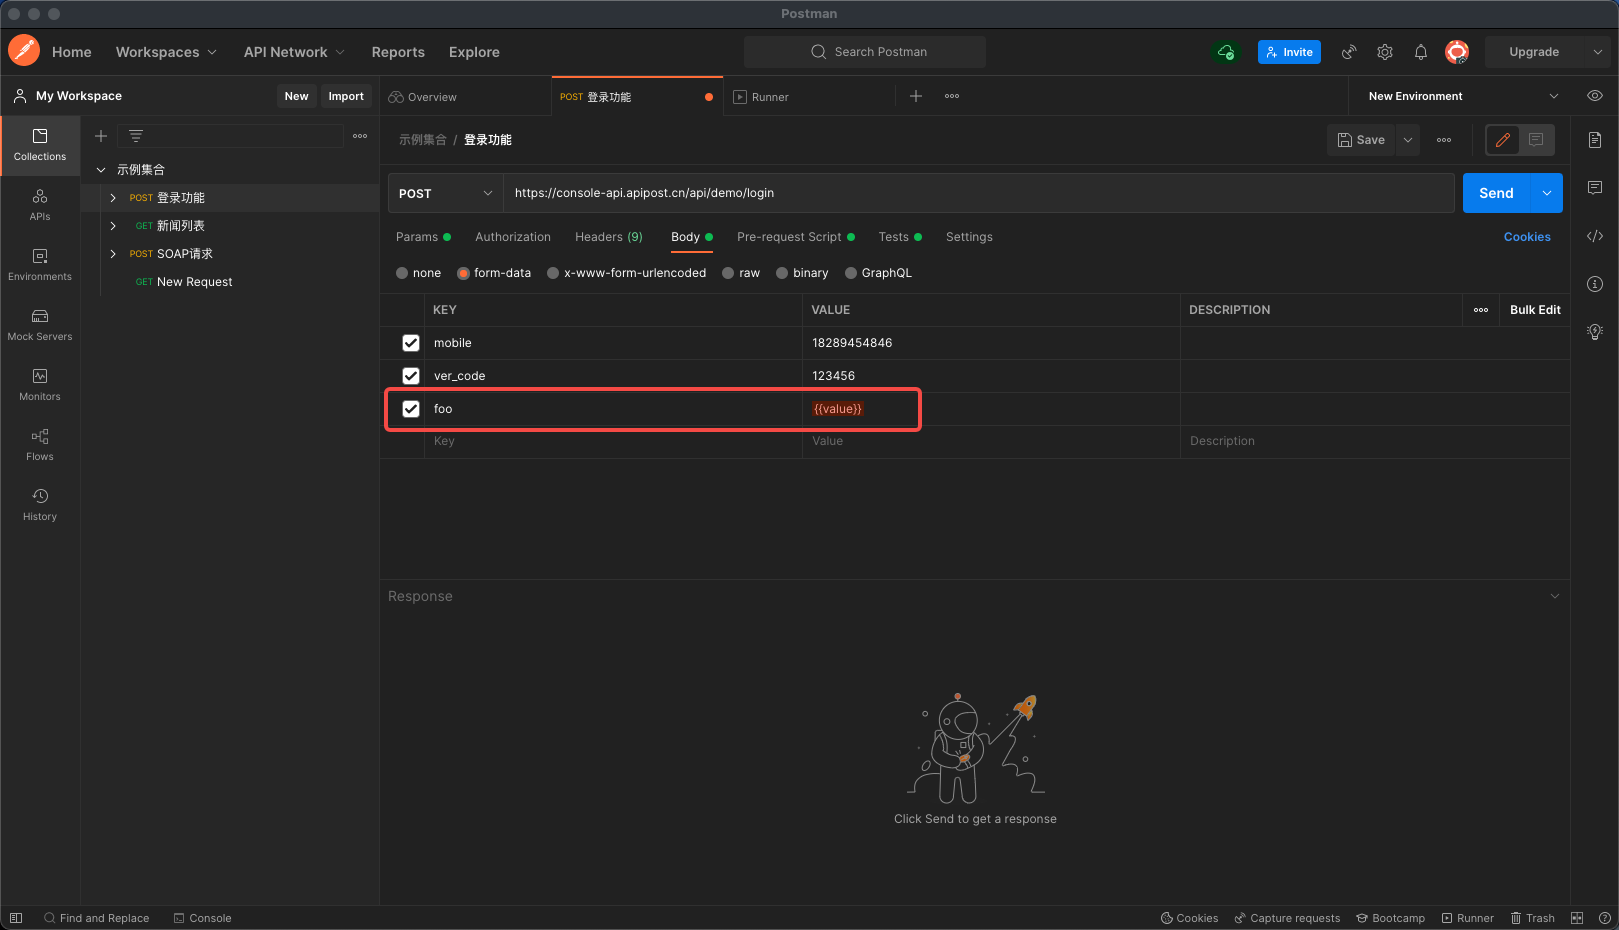Add a new request tab
This screenshot has height=930, width=1619.
tap(916, 96)
